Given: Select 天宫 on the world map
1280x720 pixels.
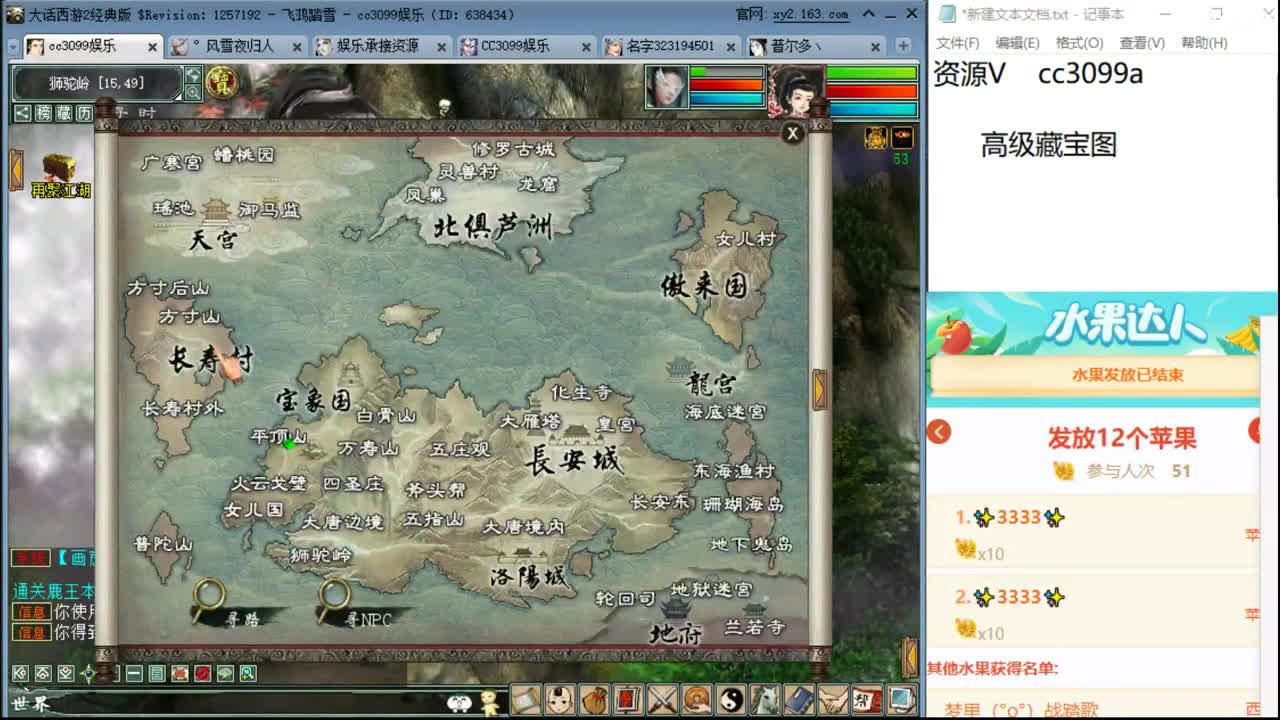Looking at the screenshot, I should point(213,240).
